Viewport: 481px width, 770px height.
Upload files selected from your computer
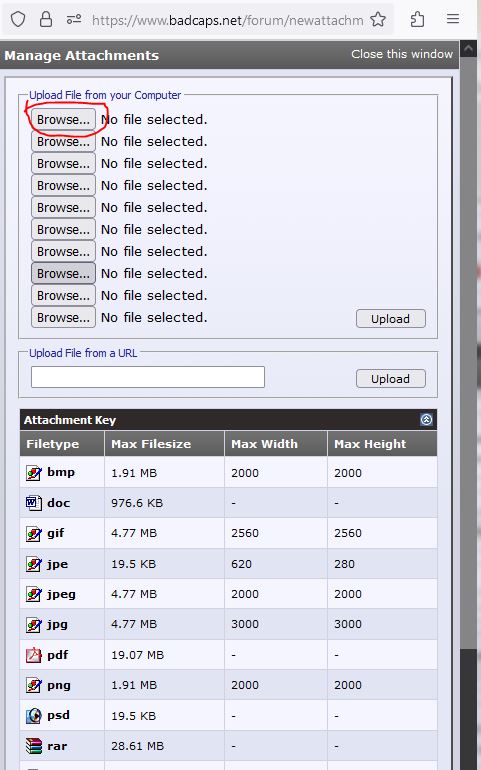click(x=391, y=319)
